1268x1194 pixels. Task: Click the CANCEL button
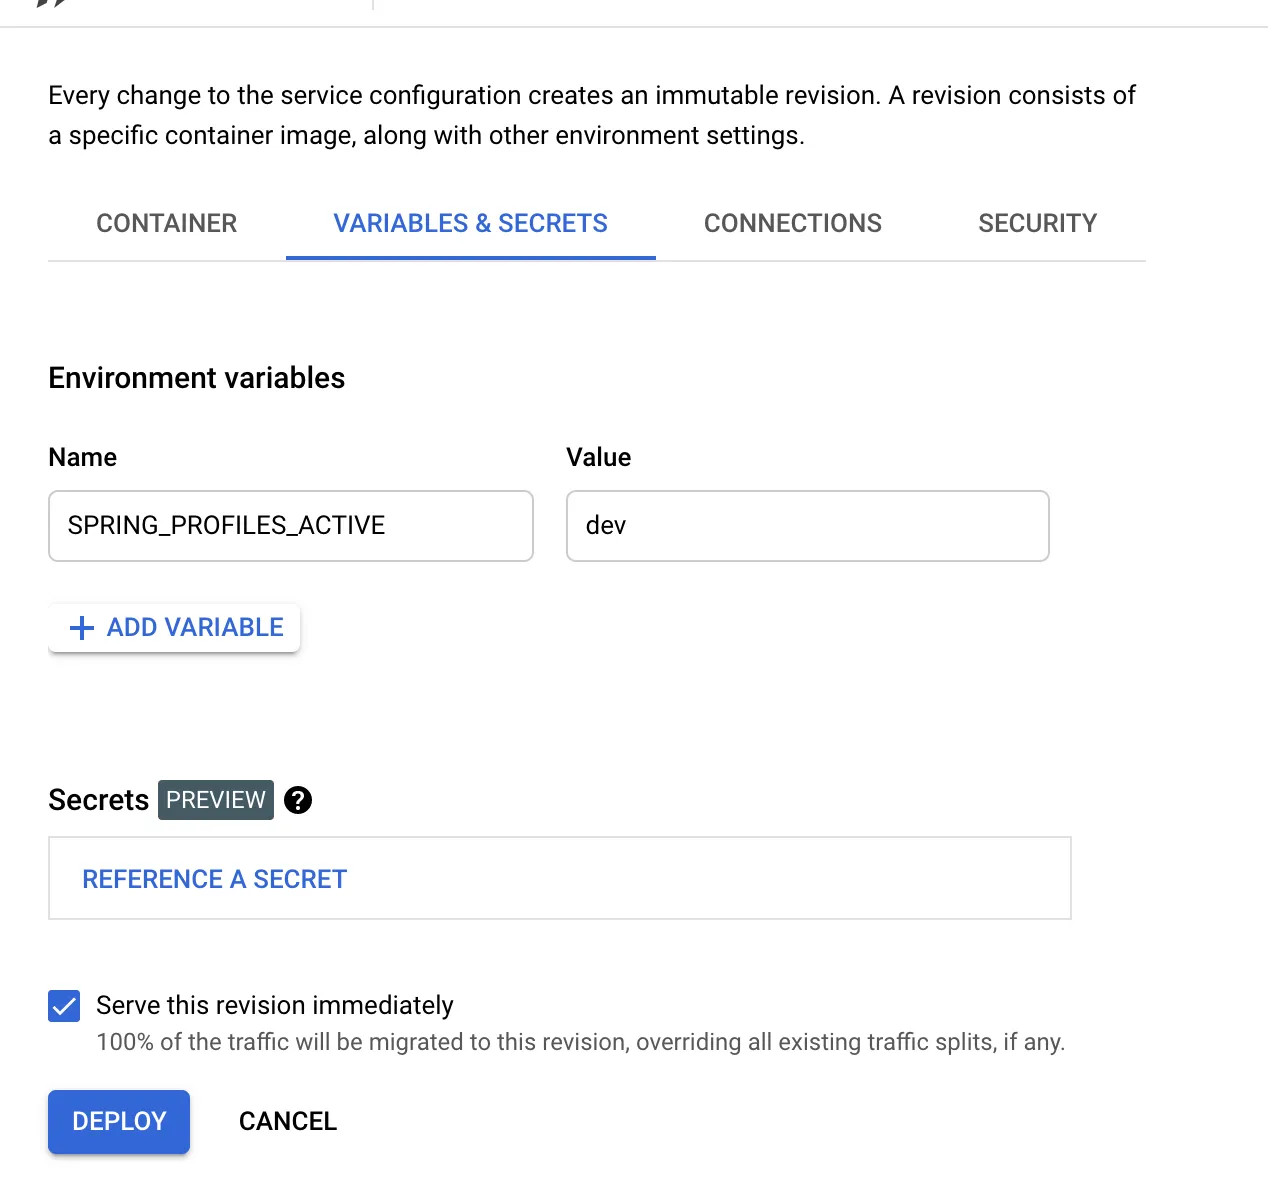click(x=288, y=1121)
